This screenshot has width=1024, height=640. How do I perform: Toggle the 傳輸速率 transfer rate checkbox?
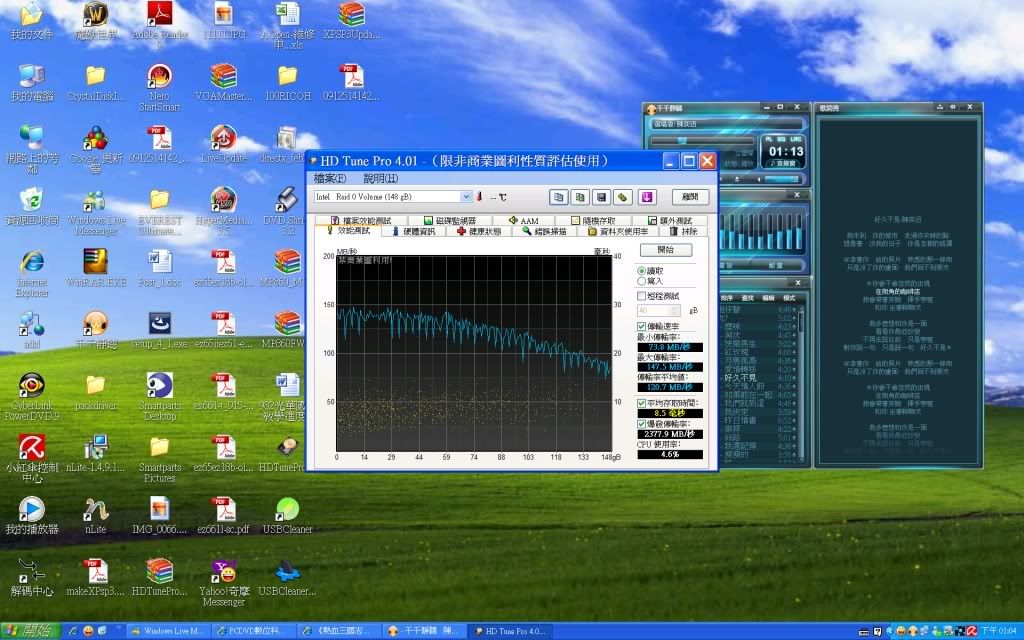click(x=641, y=327)
